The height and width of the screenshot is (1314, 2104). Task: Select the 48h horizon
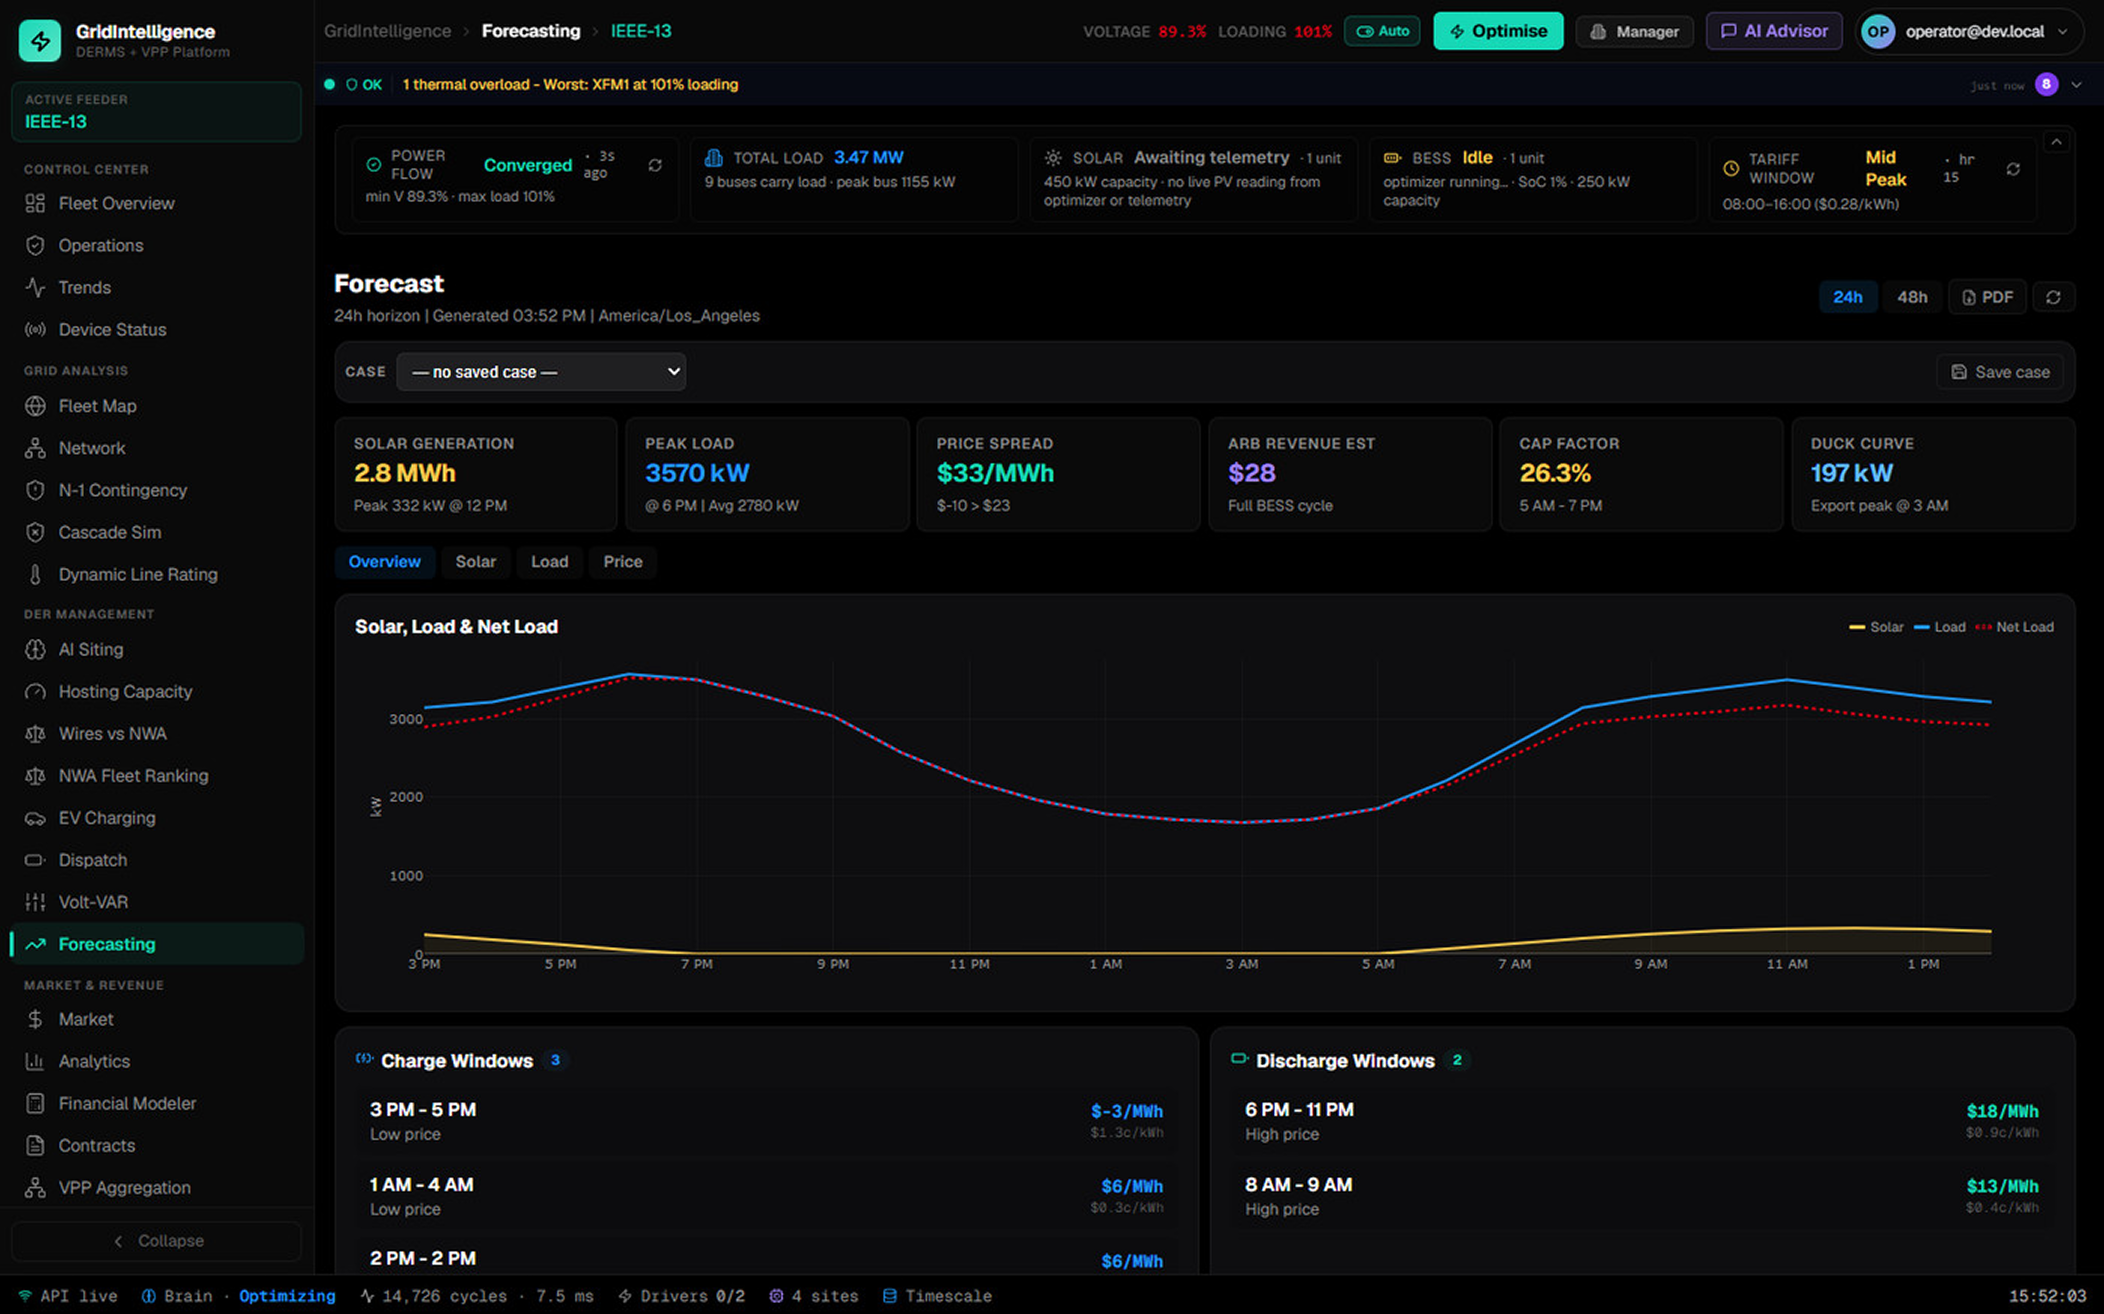[1912, 297]
